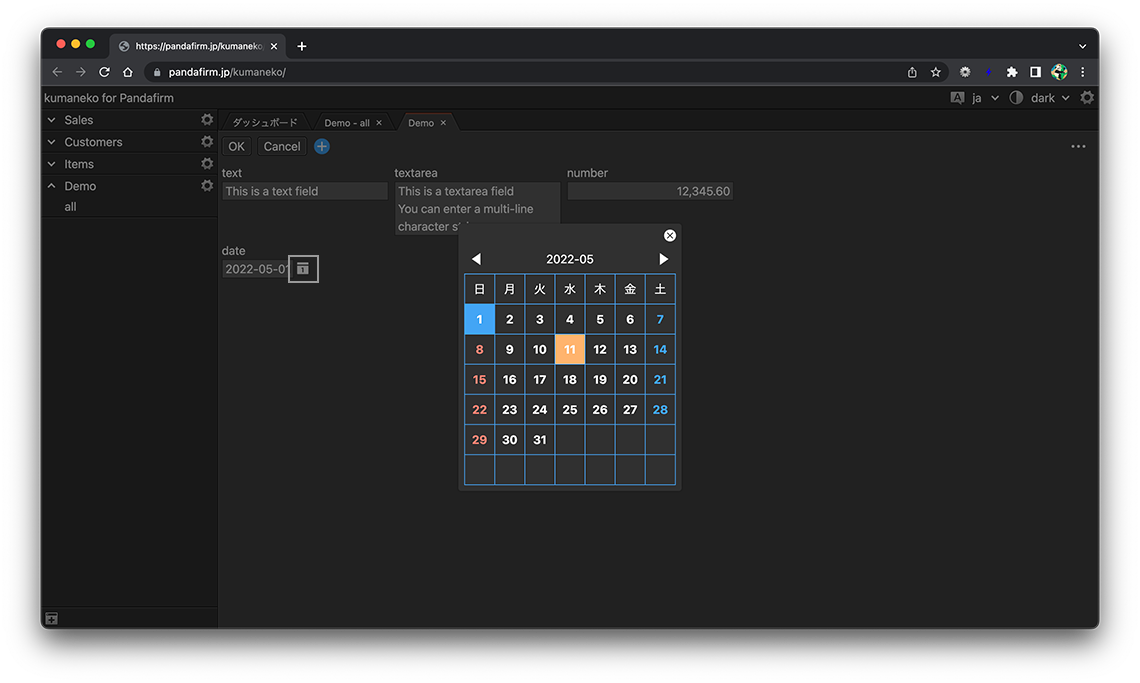Viewport: 1140px width, 683px height.
Task: Click the add app icon at sidebar bottom
Action: point(52,619)
